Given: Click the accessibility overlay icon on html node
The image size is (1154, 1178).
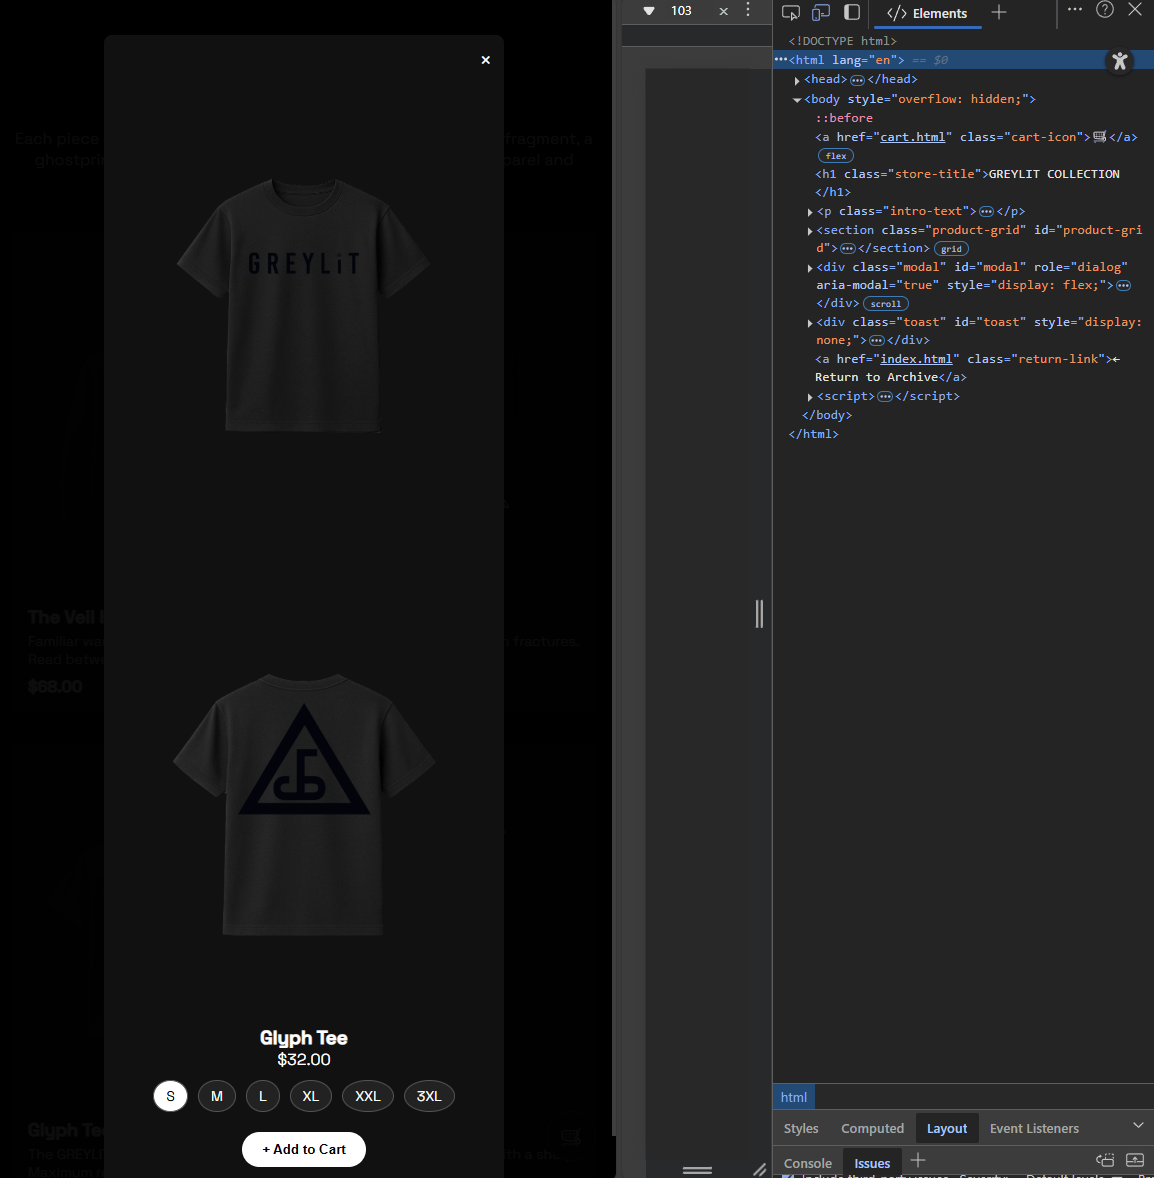Looking at the screenshot, I should [1120, 61].
